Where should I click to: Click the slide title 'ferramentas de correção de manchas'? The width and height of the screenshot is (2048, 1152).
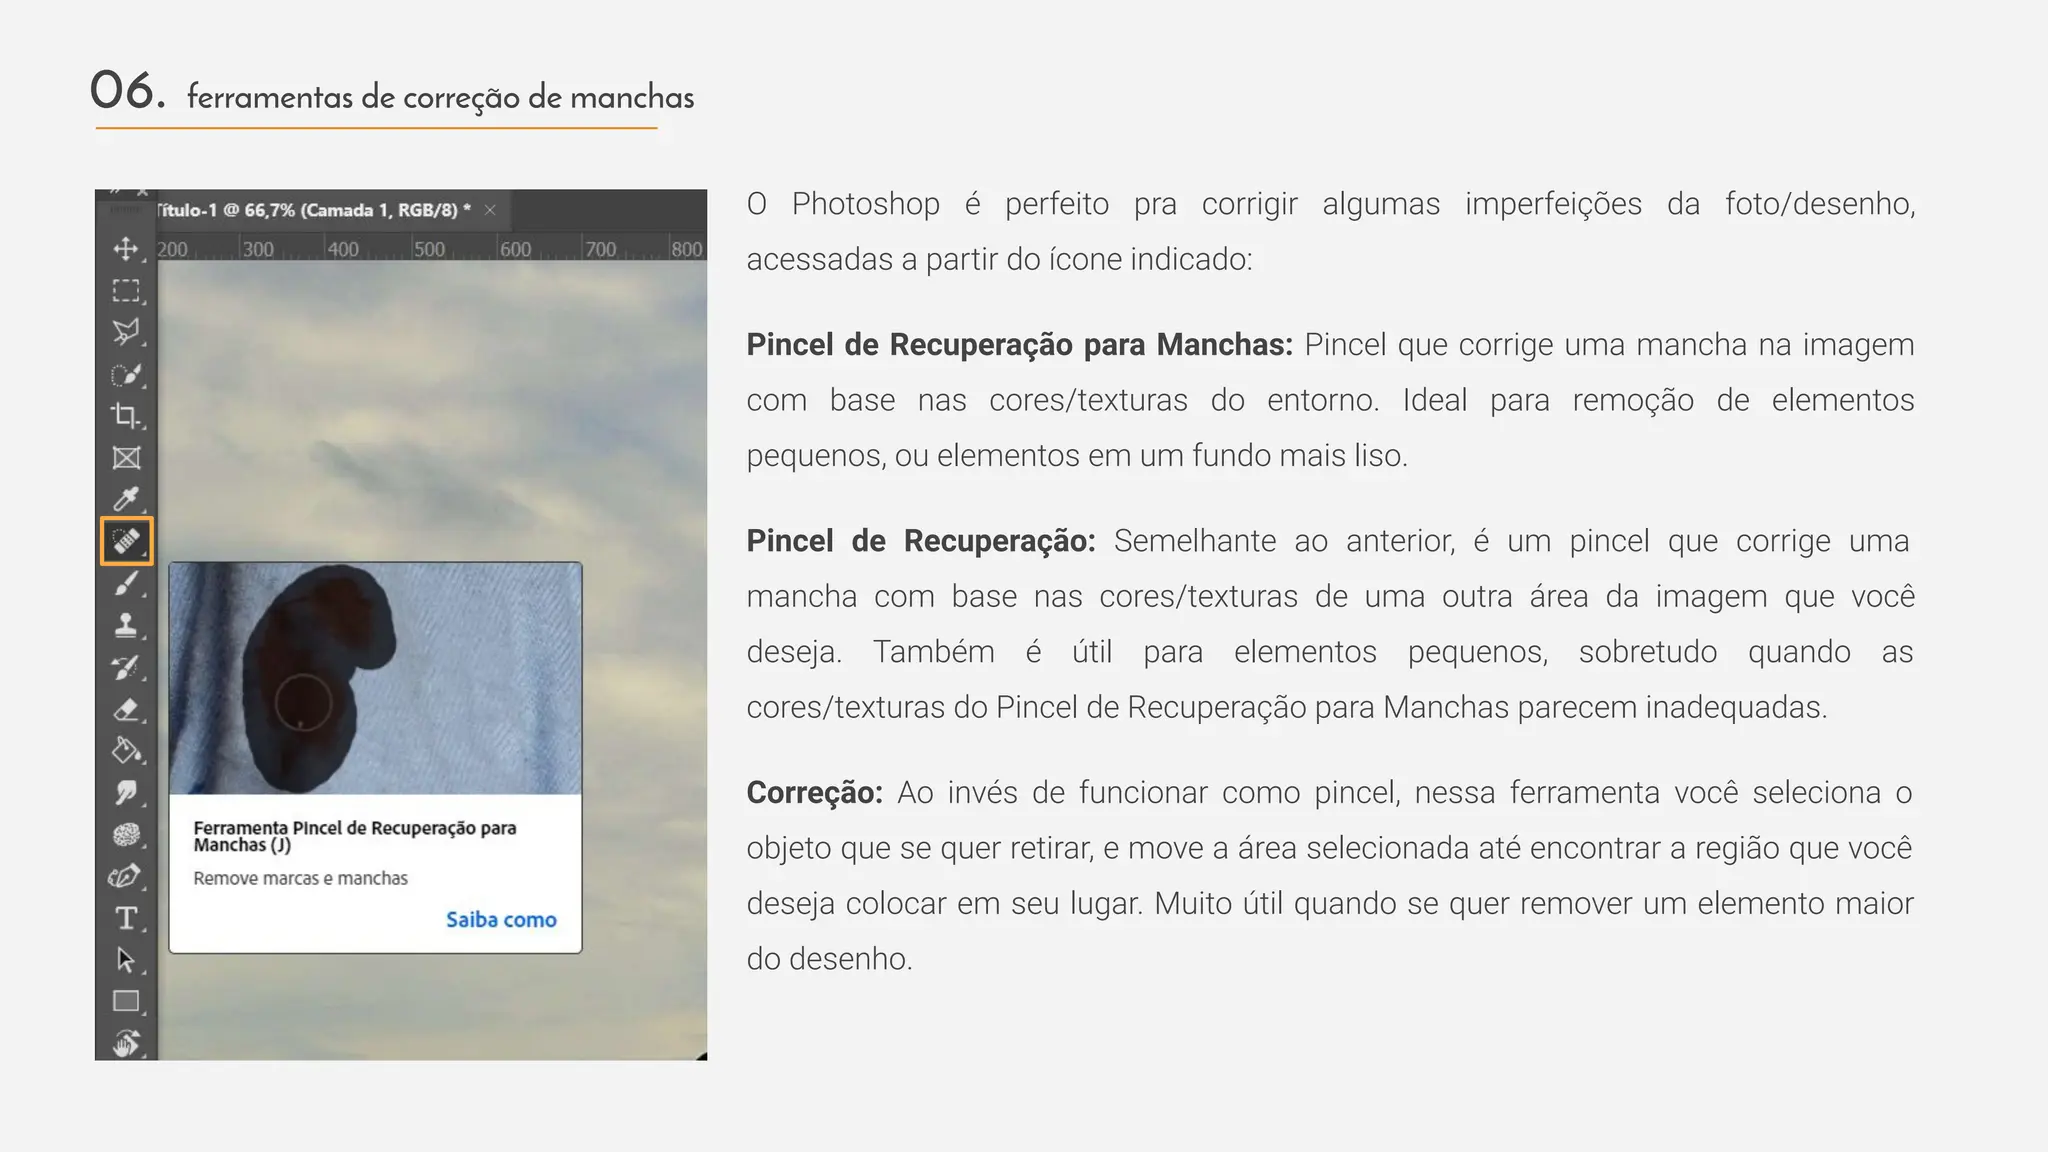pyautogui.click(x=440, y=97)
